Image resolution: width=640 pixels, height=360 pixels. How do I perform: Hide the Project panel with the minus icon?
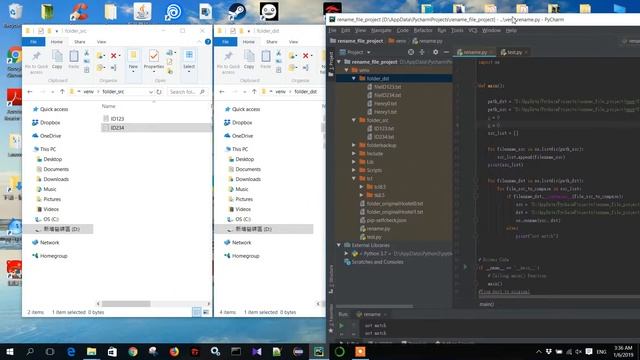[446, 52]
